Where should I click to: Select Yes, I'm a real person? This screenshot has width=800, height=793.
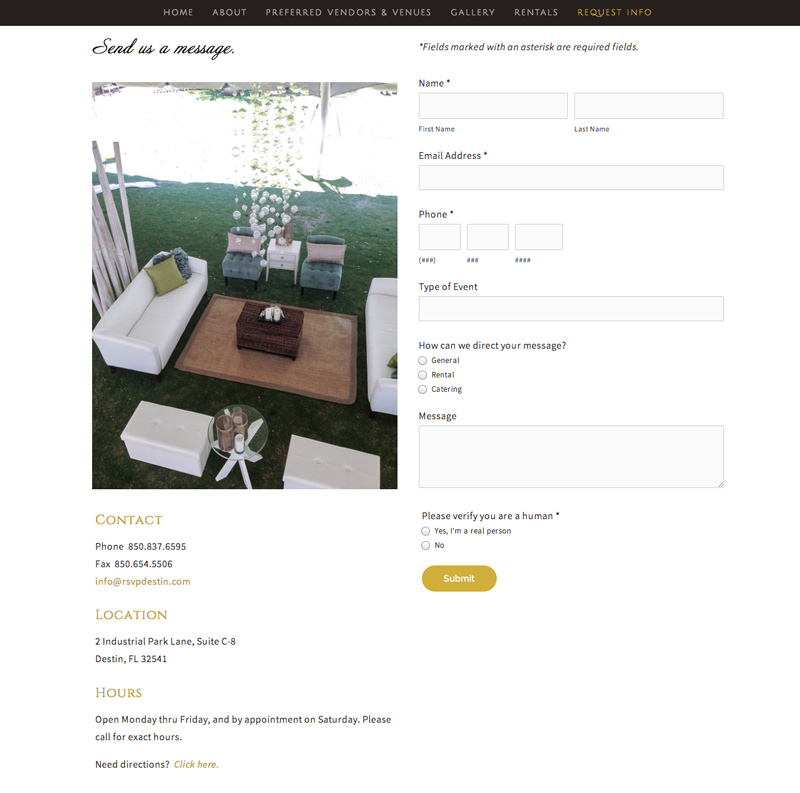pos(426,531)
